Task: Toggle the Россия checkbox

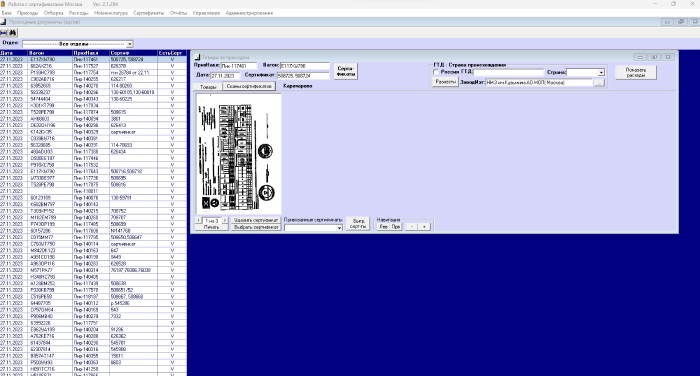Action: point(436,72)
